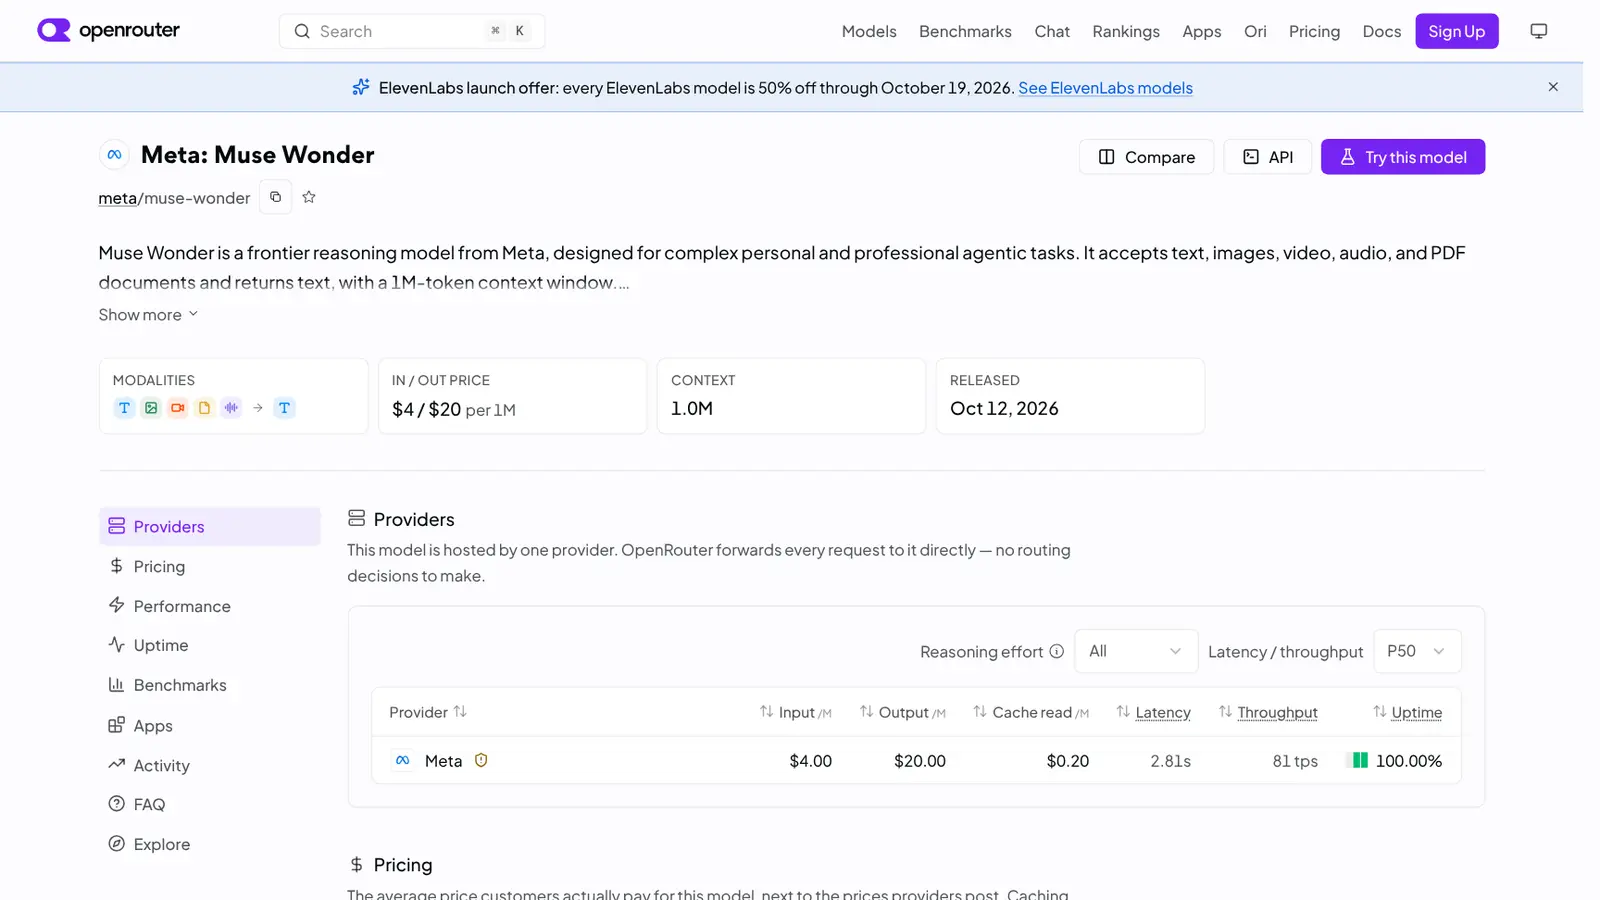Click the 1.0M context value

point(692,408)
